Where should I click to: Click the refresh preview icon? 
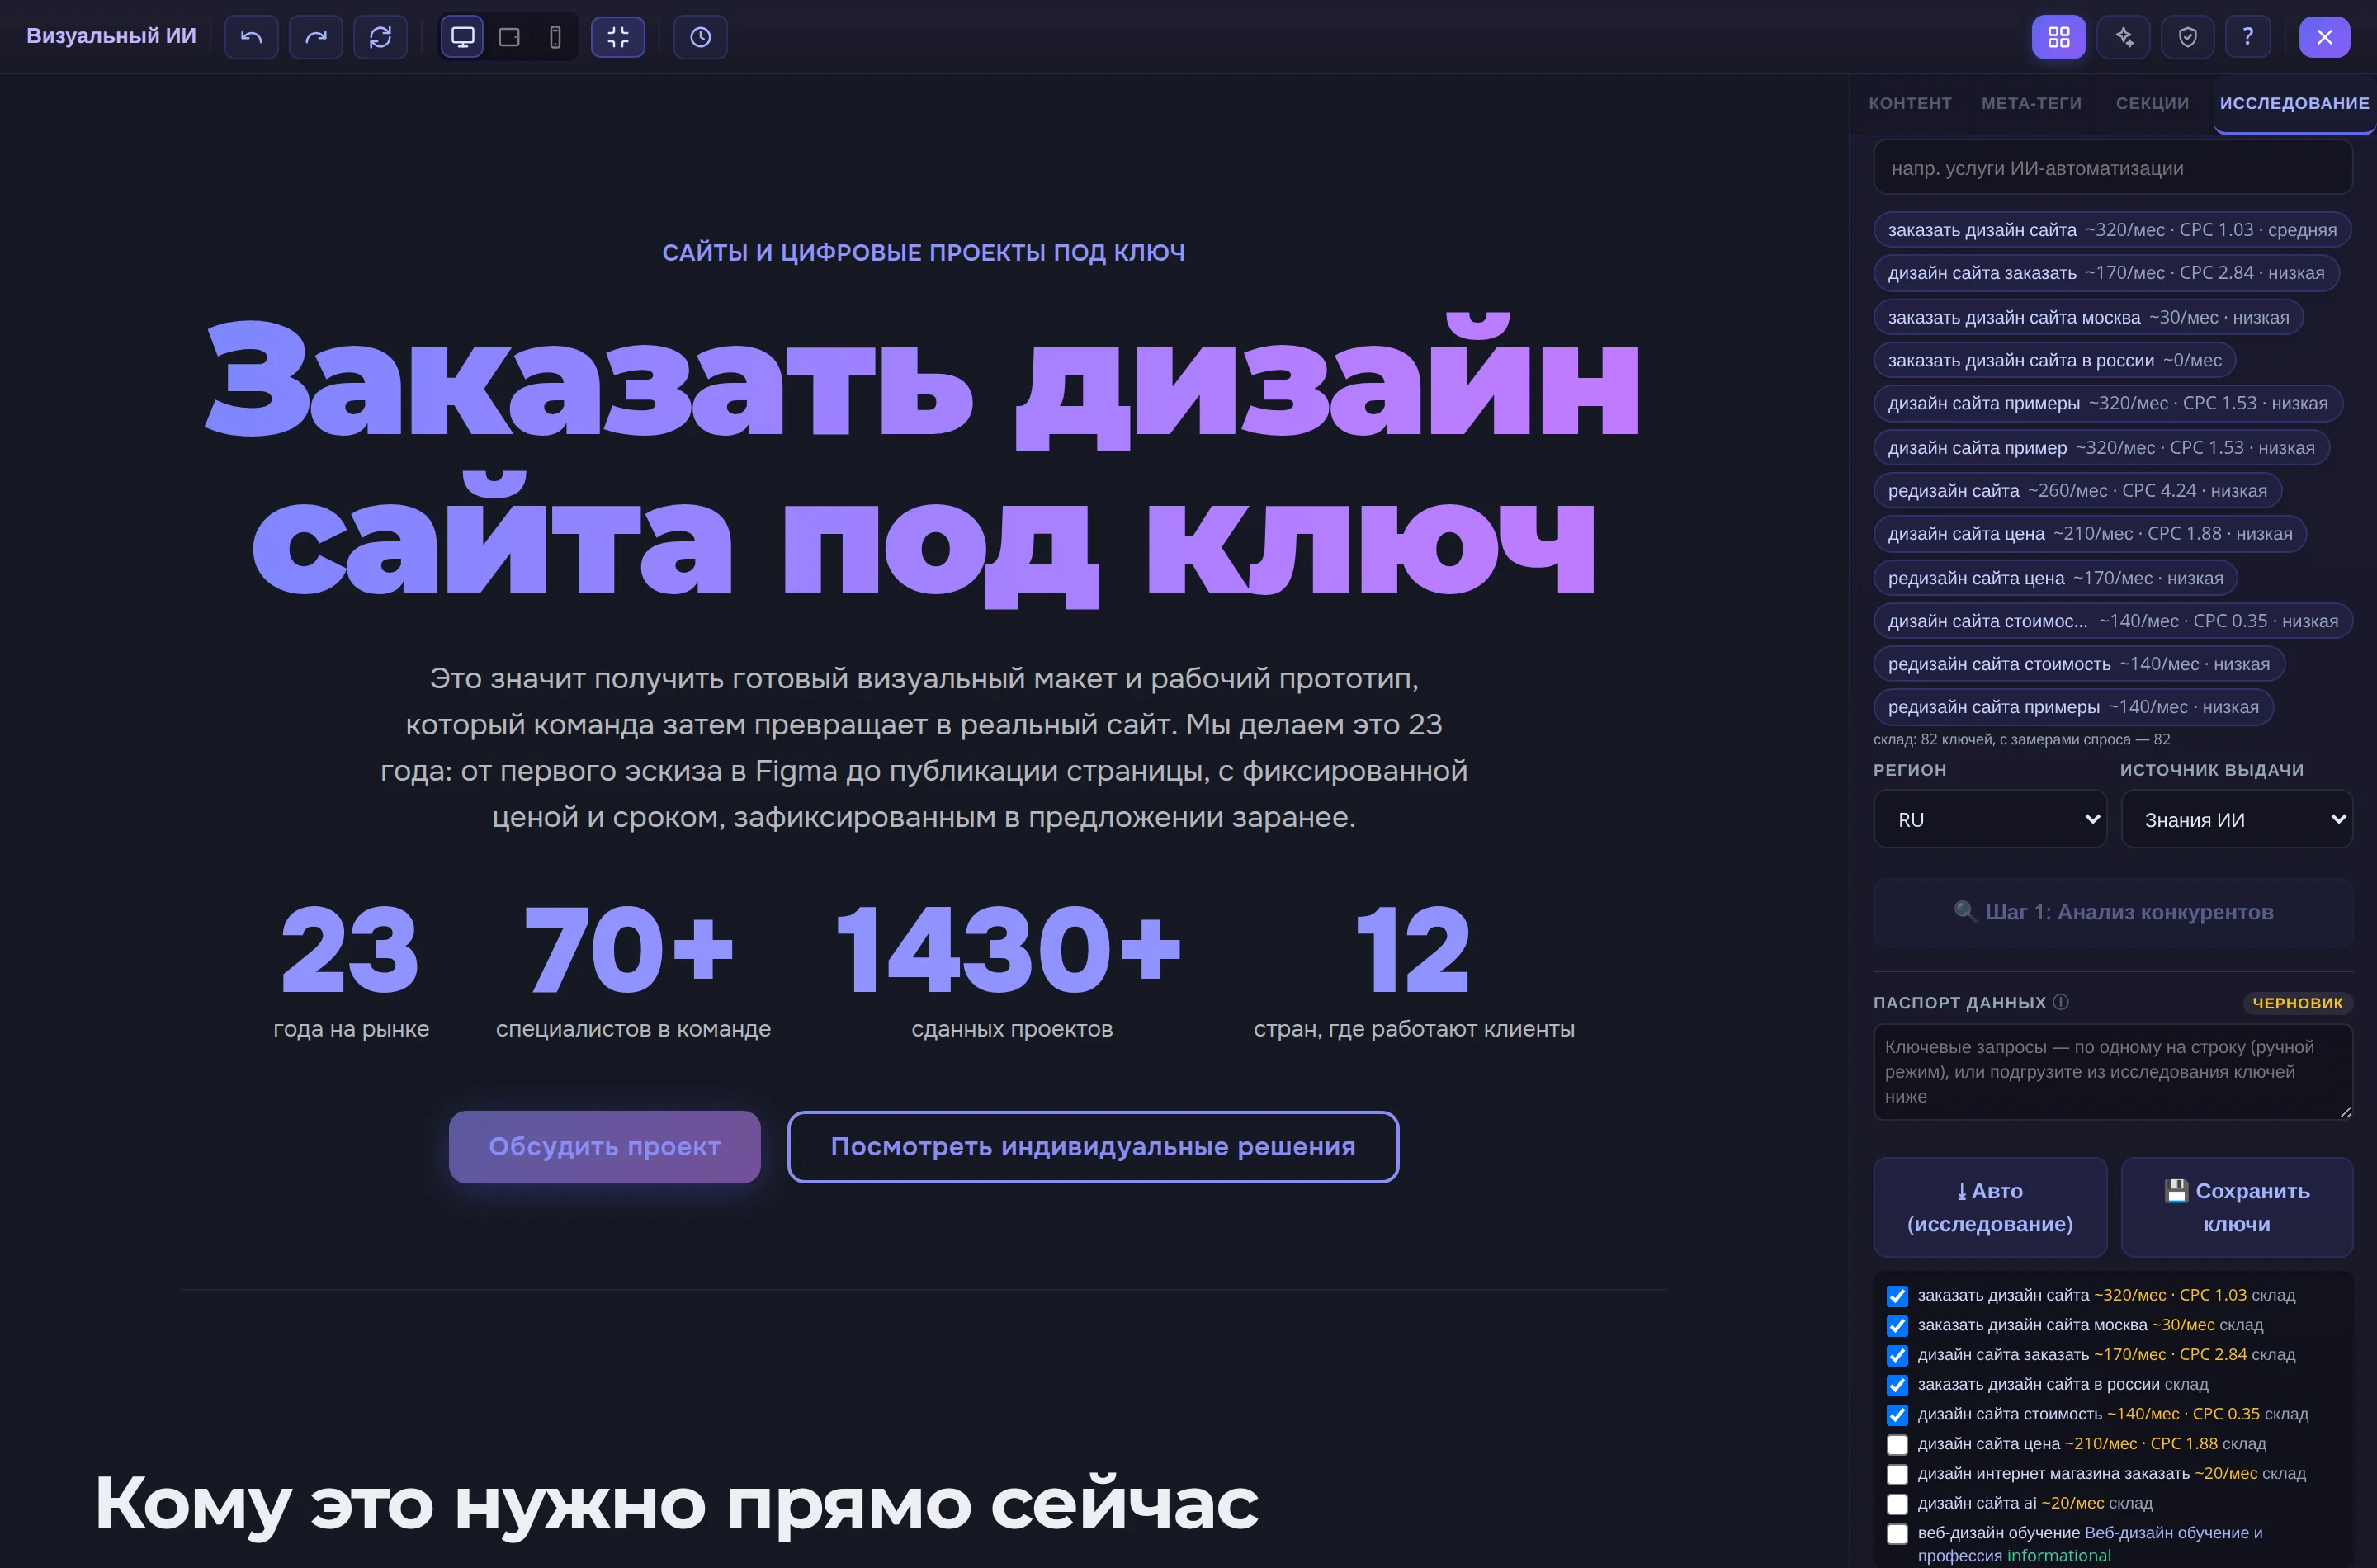click(380, 37)
